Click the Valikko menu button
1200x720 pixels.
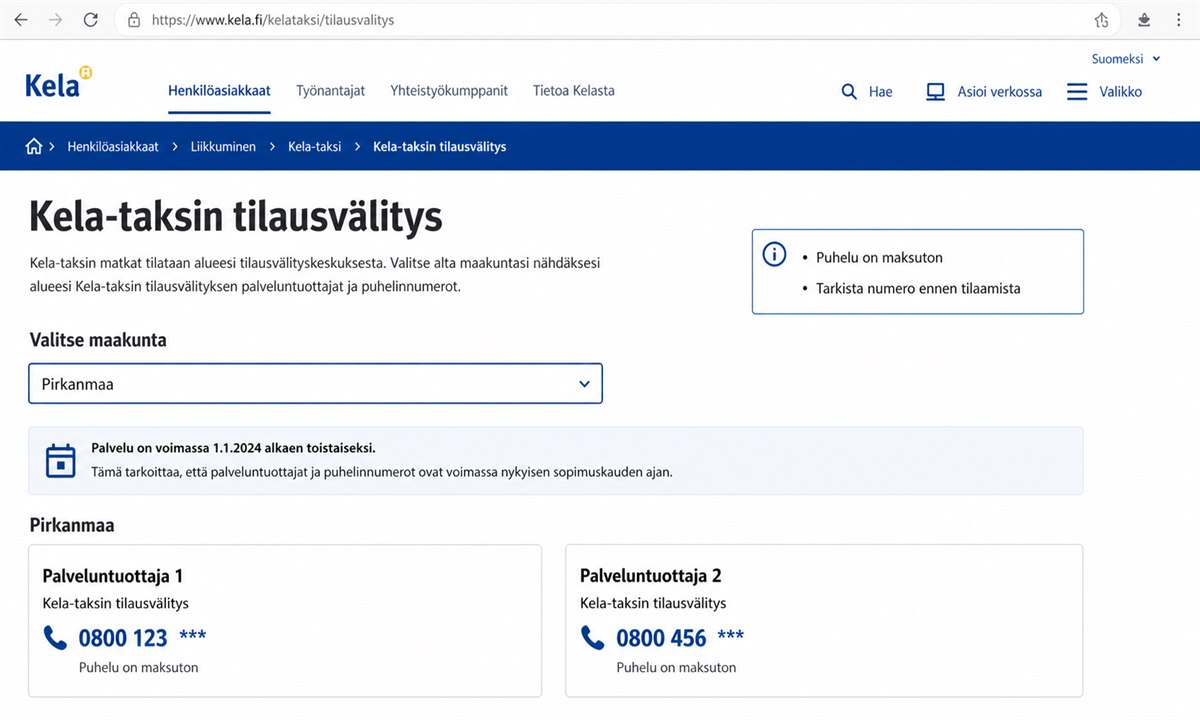tap(1104, 92)
